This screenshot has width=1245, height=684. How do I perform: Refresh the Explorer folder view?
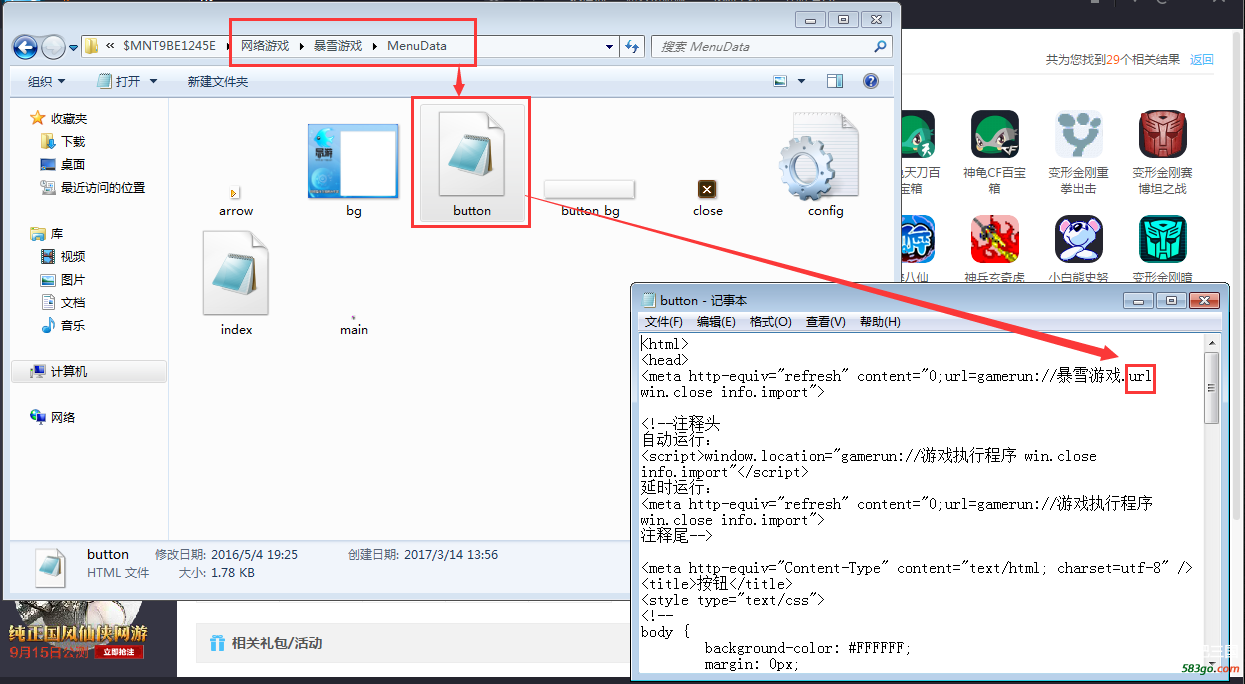pos(632,46)
